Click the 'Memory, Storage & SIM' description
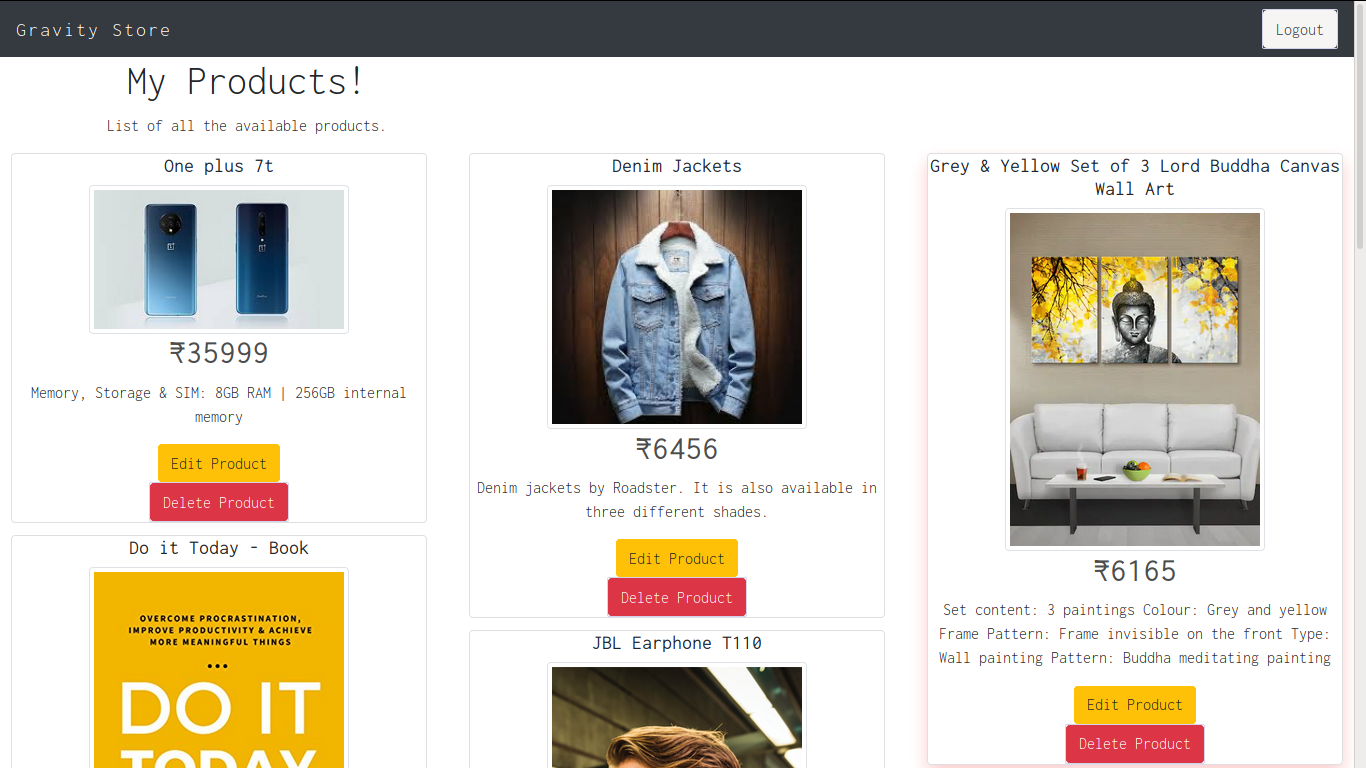 (219, 405)
